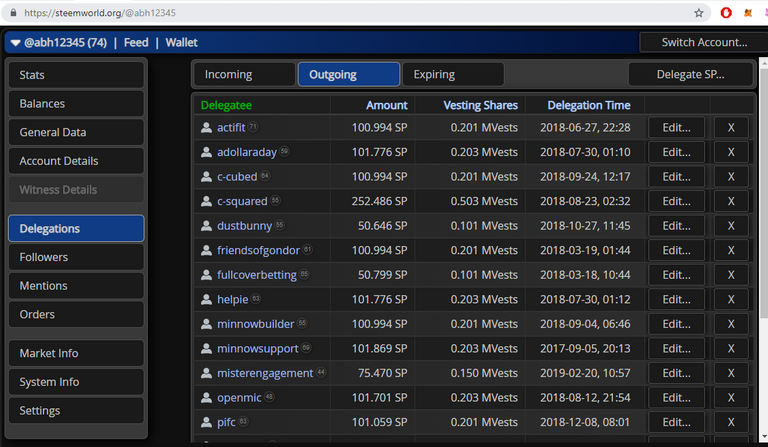
Task: Sort table by Amount column header
Action: click(x=386, y=105)
